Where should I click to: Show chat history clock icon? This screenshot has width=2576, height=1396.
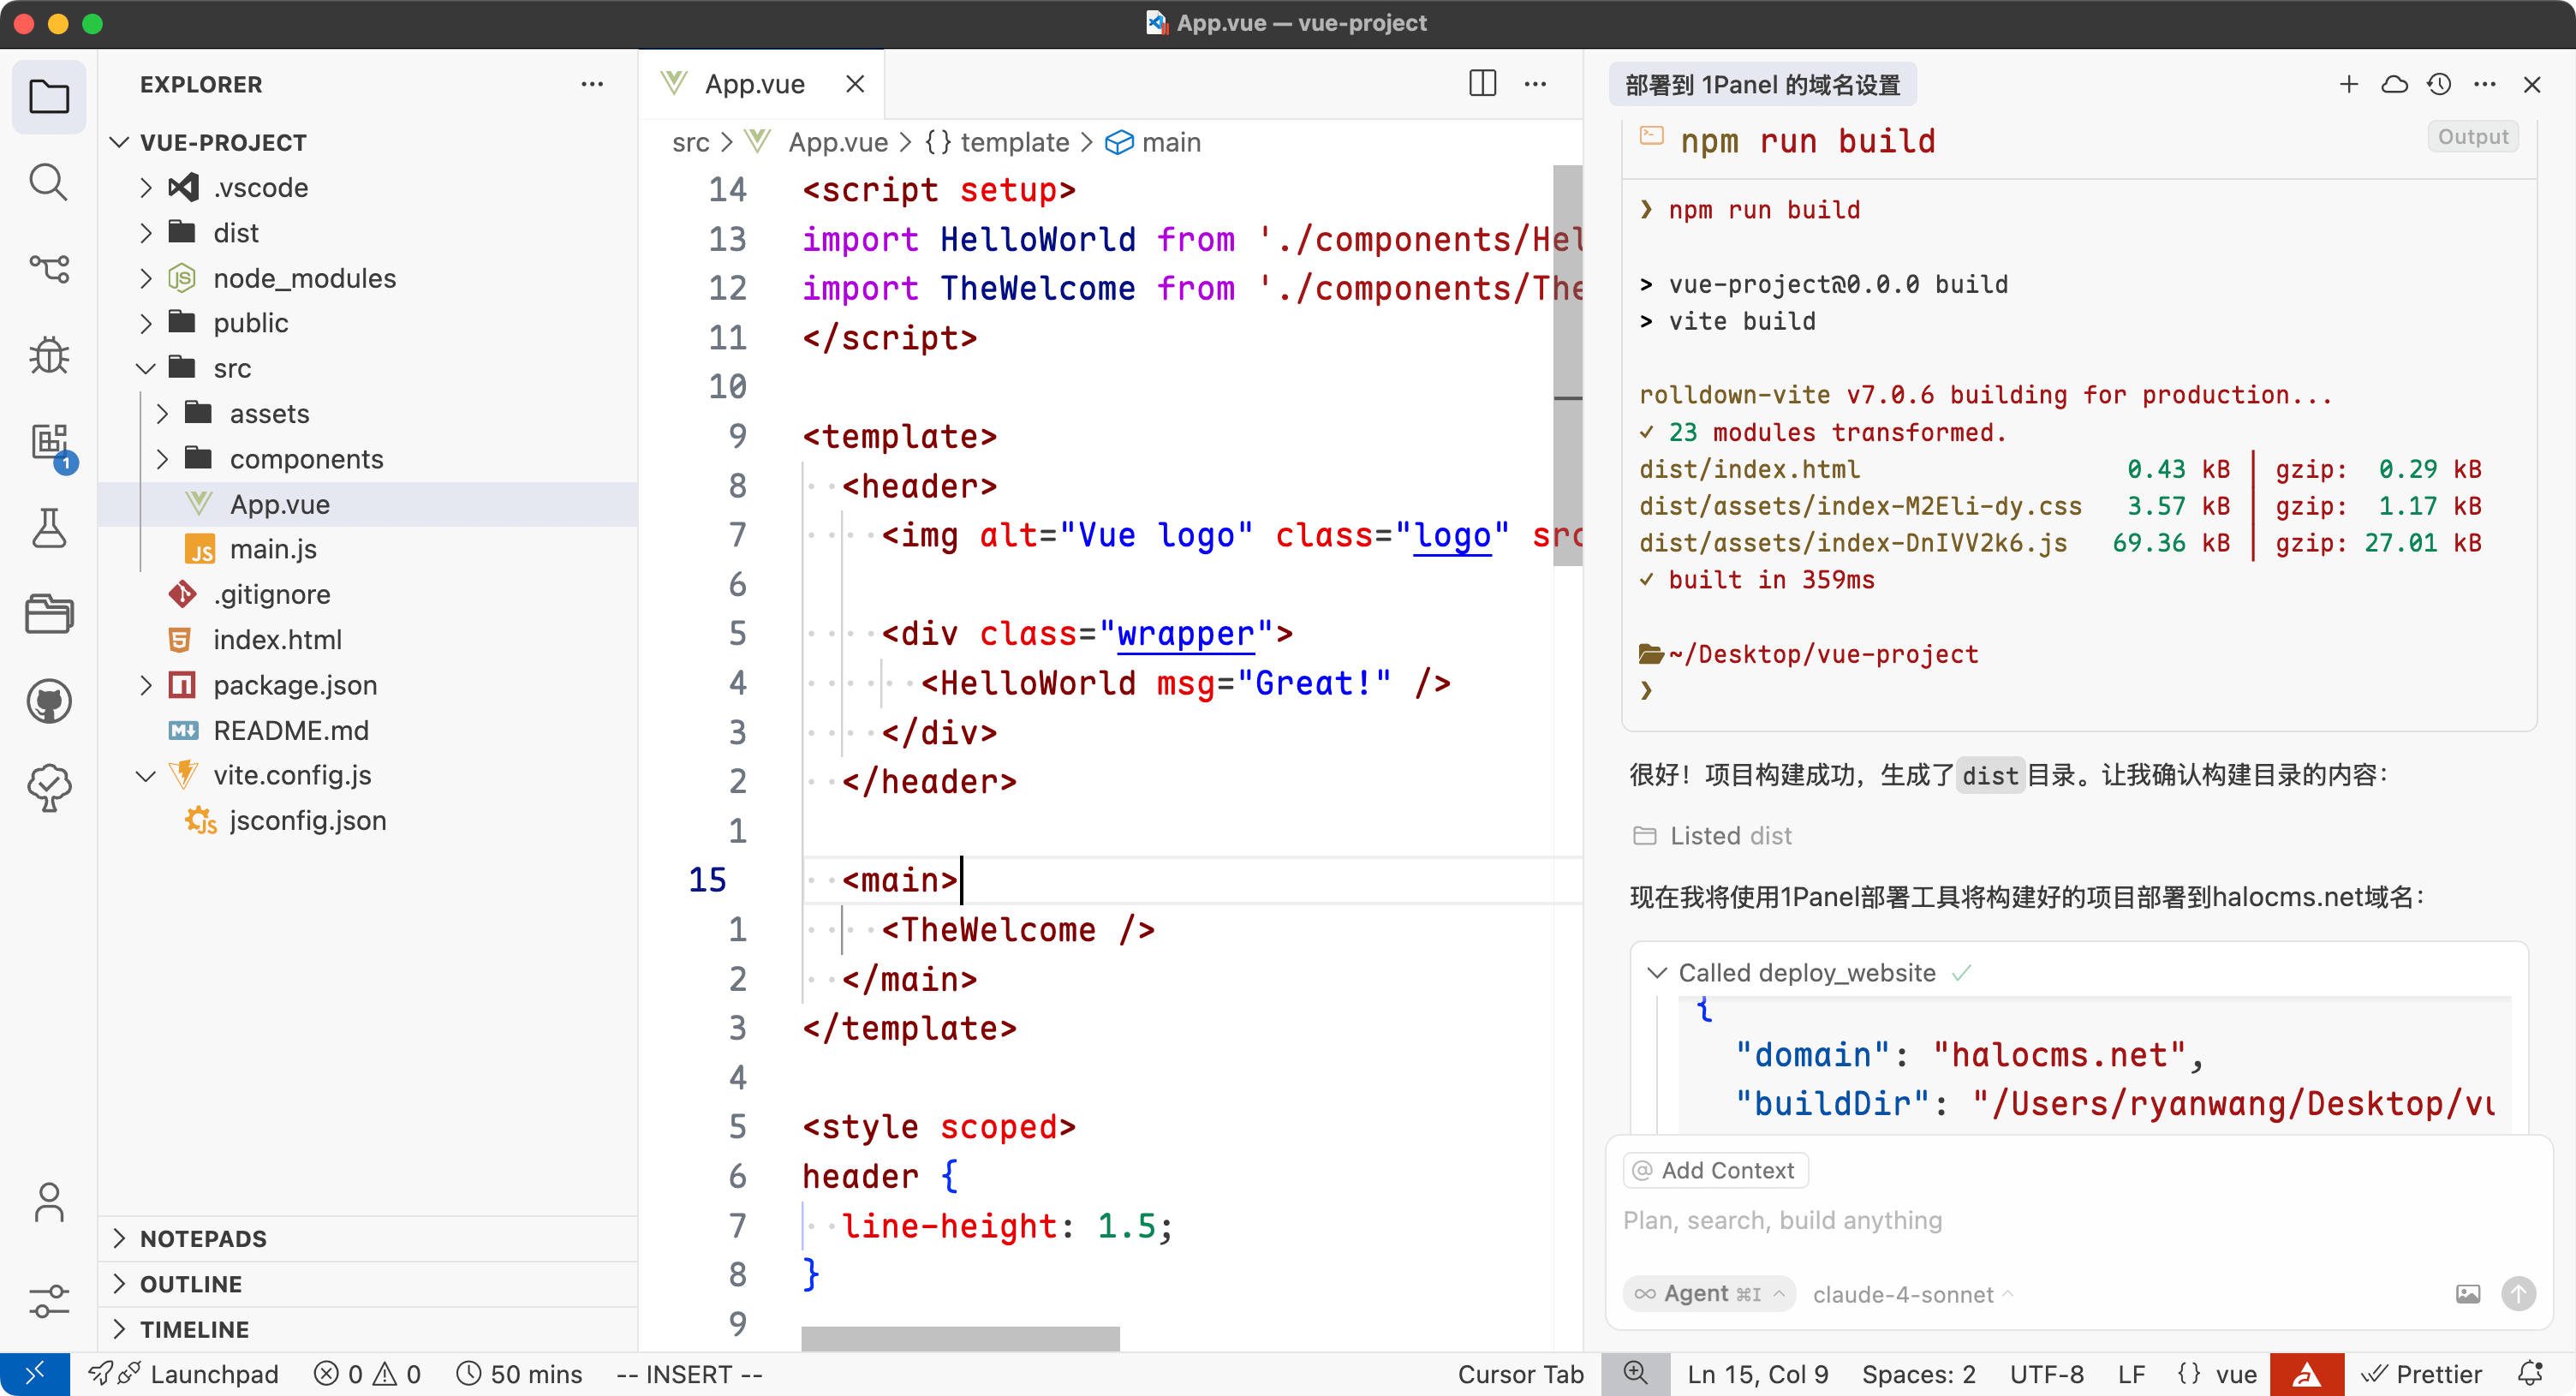(2439, 84)
